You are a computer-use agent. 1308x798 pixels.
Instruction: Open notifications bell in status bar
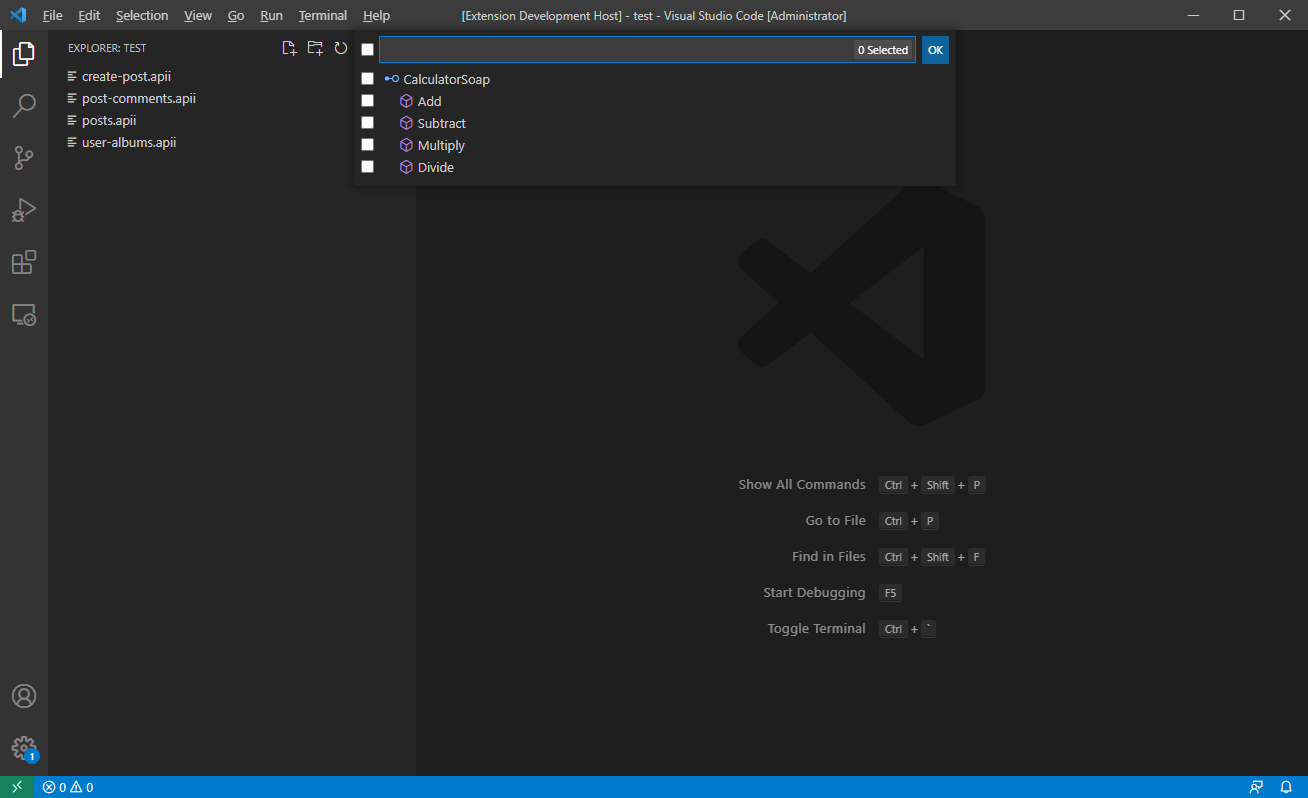pyautogui.click(x=1286, y=787)
